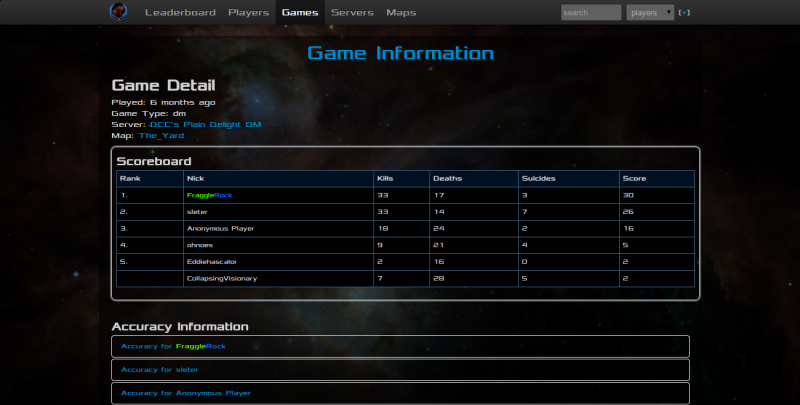
Task: Click the Score column header
Action: [634, 179]
